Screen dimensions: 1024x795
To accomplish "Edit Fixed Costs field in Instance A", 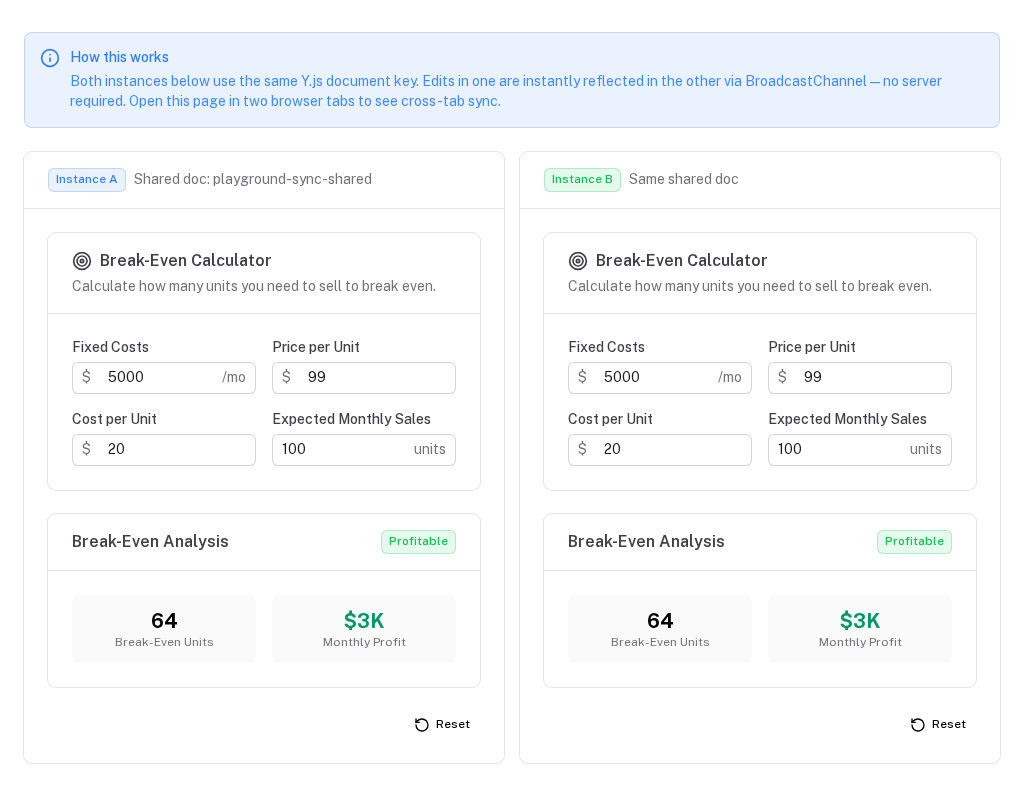I will (164, 378).
